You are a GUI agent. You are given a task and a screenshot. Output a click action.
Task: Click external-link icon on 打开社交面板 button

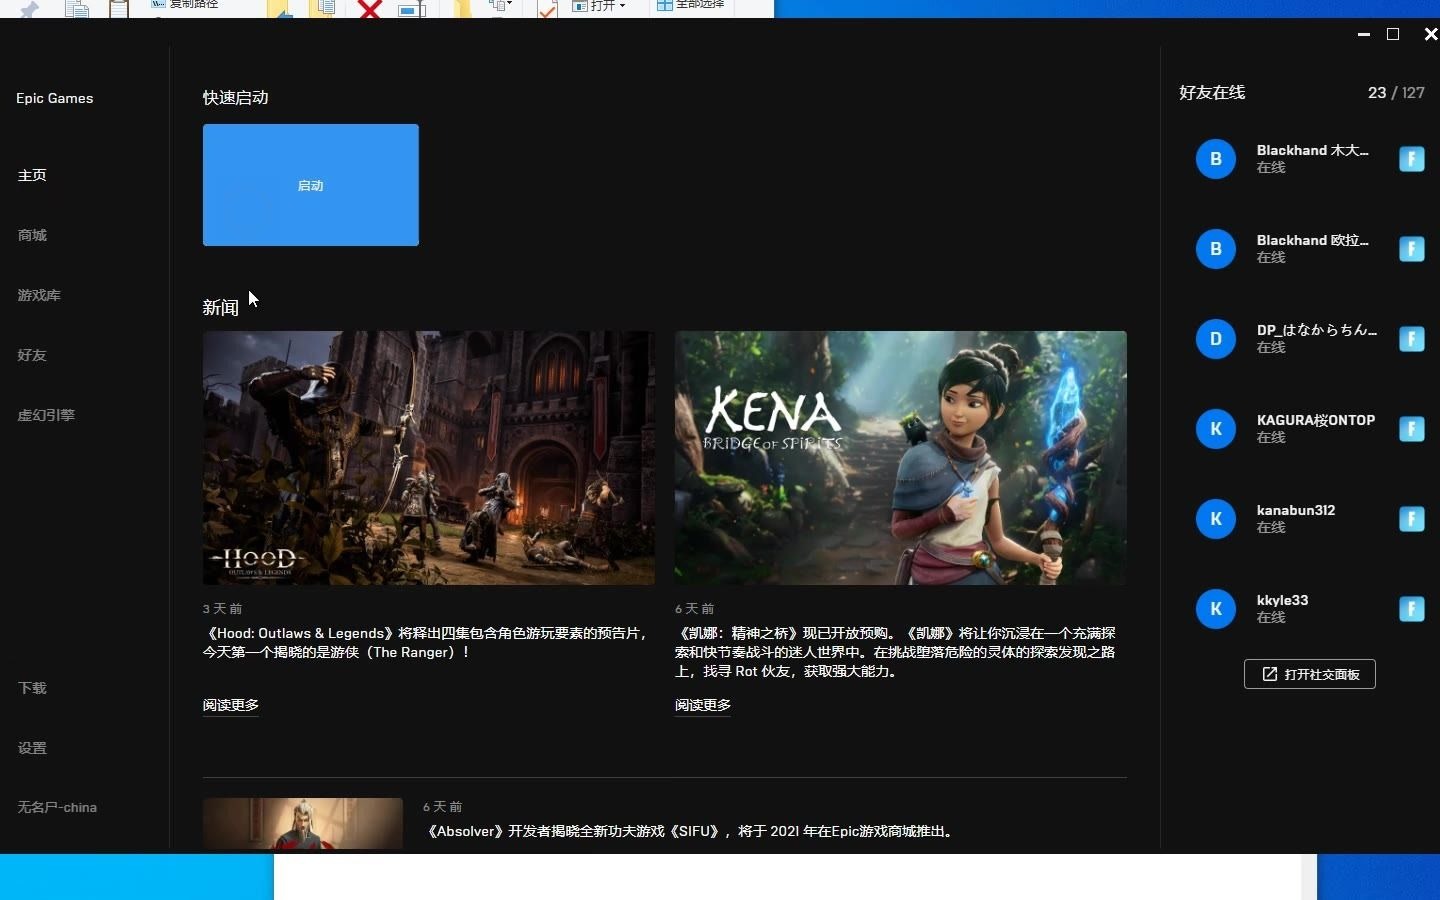(1270, 674)
